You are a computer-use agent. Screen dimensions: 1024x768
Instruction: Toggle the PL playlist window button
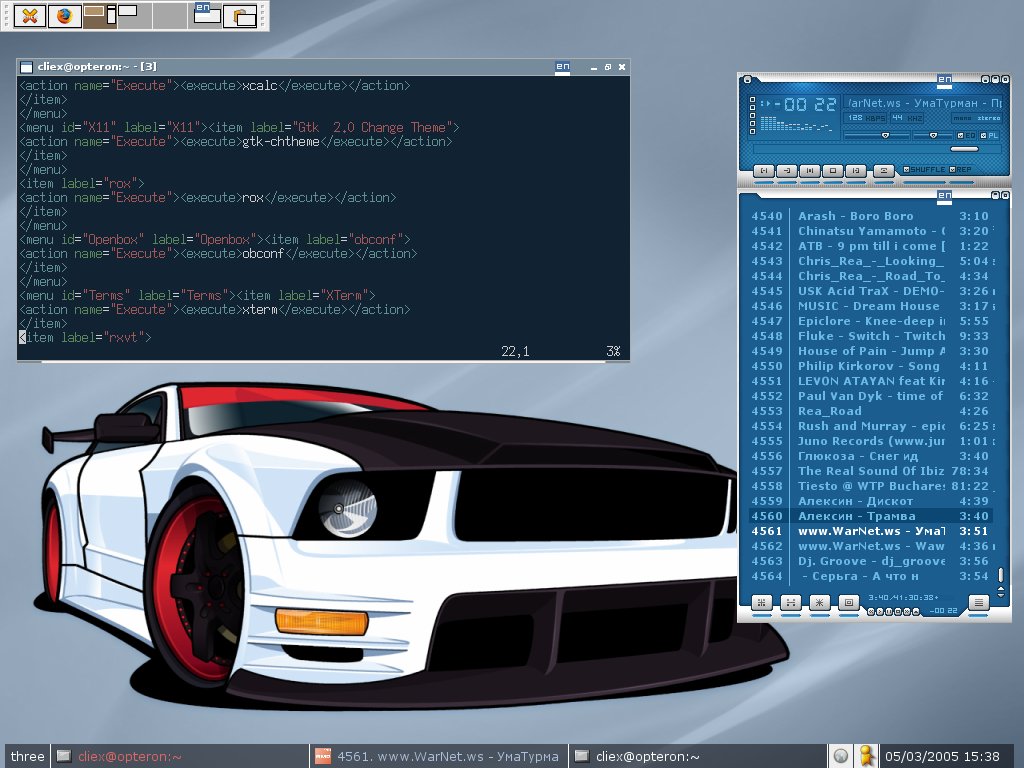coord(989,135)
